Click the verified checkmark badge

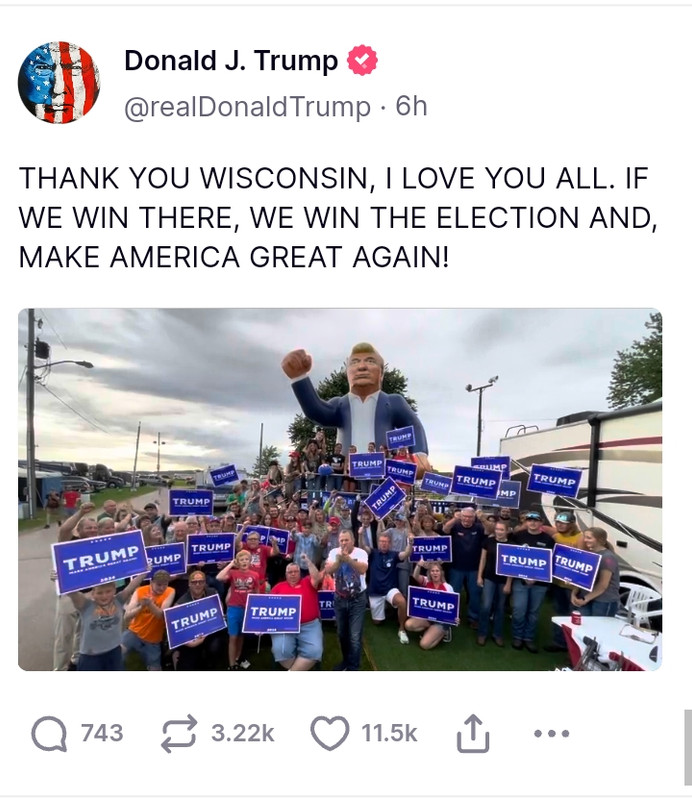[x=362, y=60]
